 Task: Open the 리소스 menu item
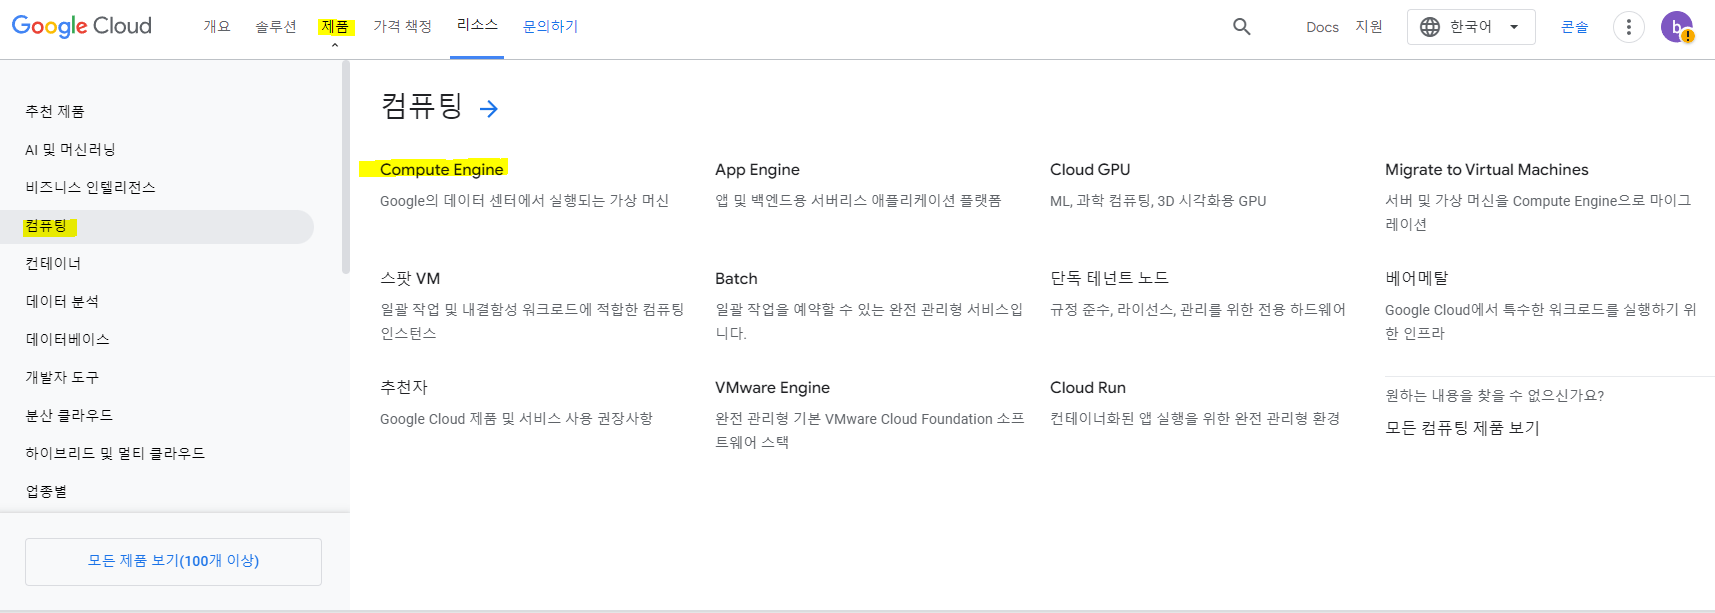[x=477, y=25]
